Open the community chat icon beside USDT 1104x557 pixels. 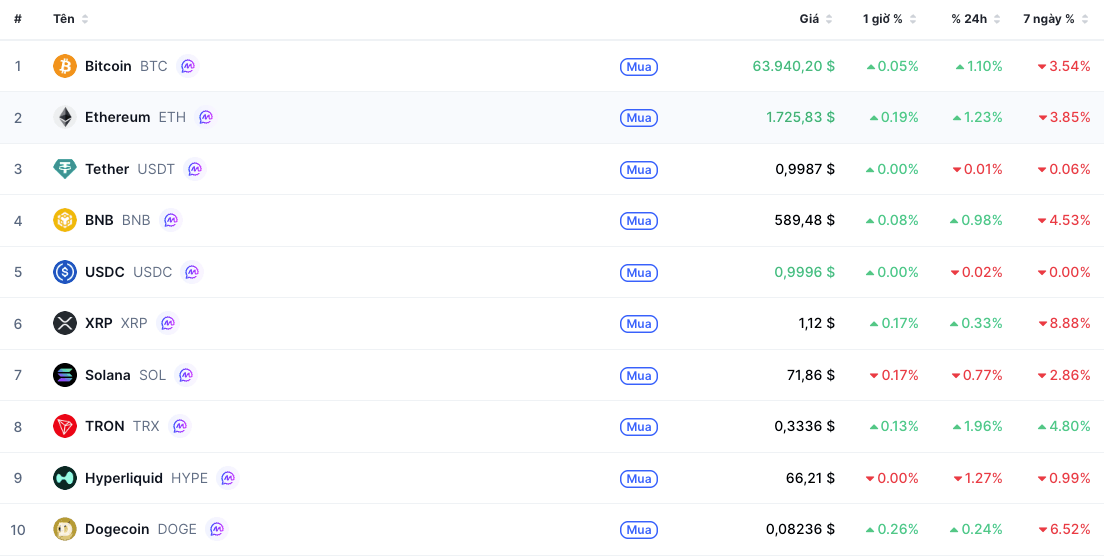194,169
